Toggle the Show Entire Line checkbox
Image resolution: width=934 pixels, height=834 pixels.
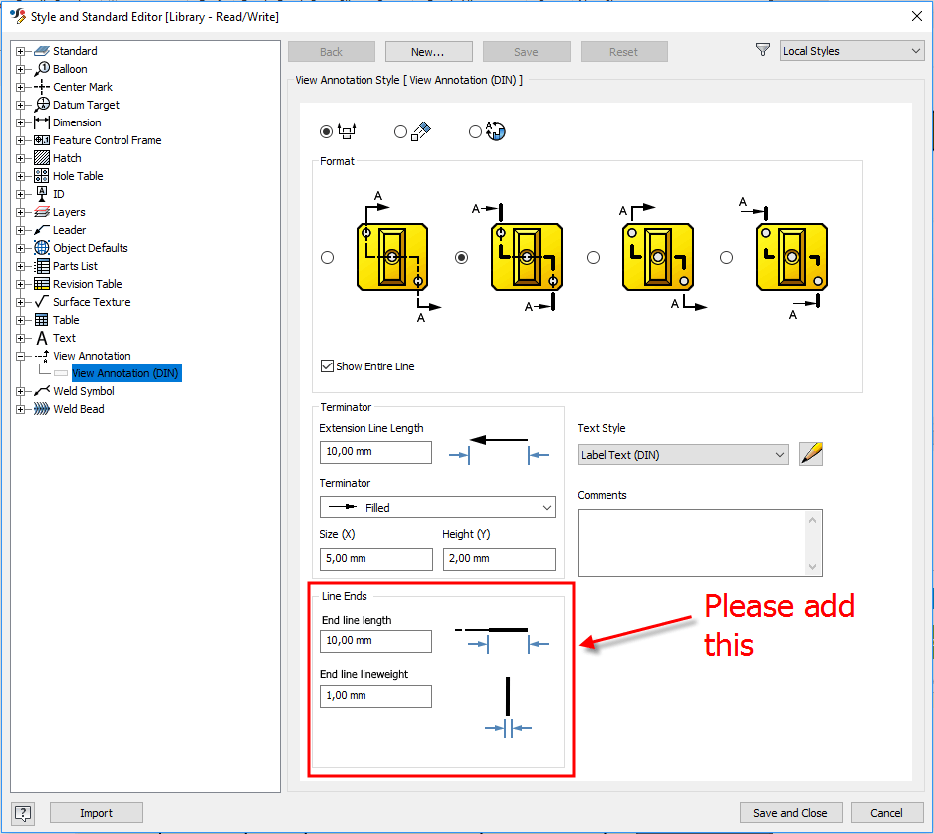click(x=327, y=365)
